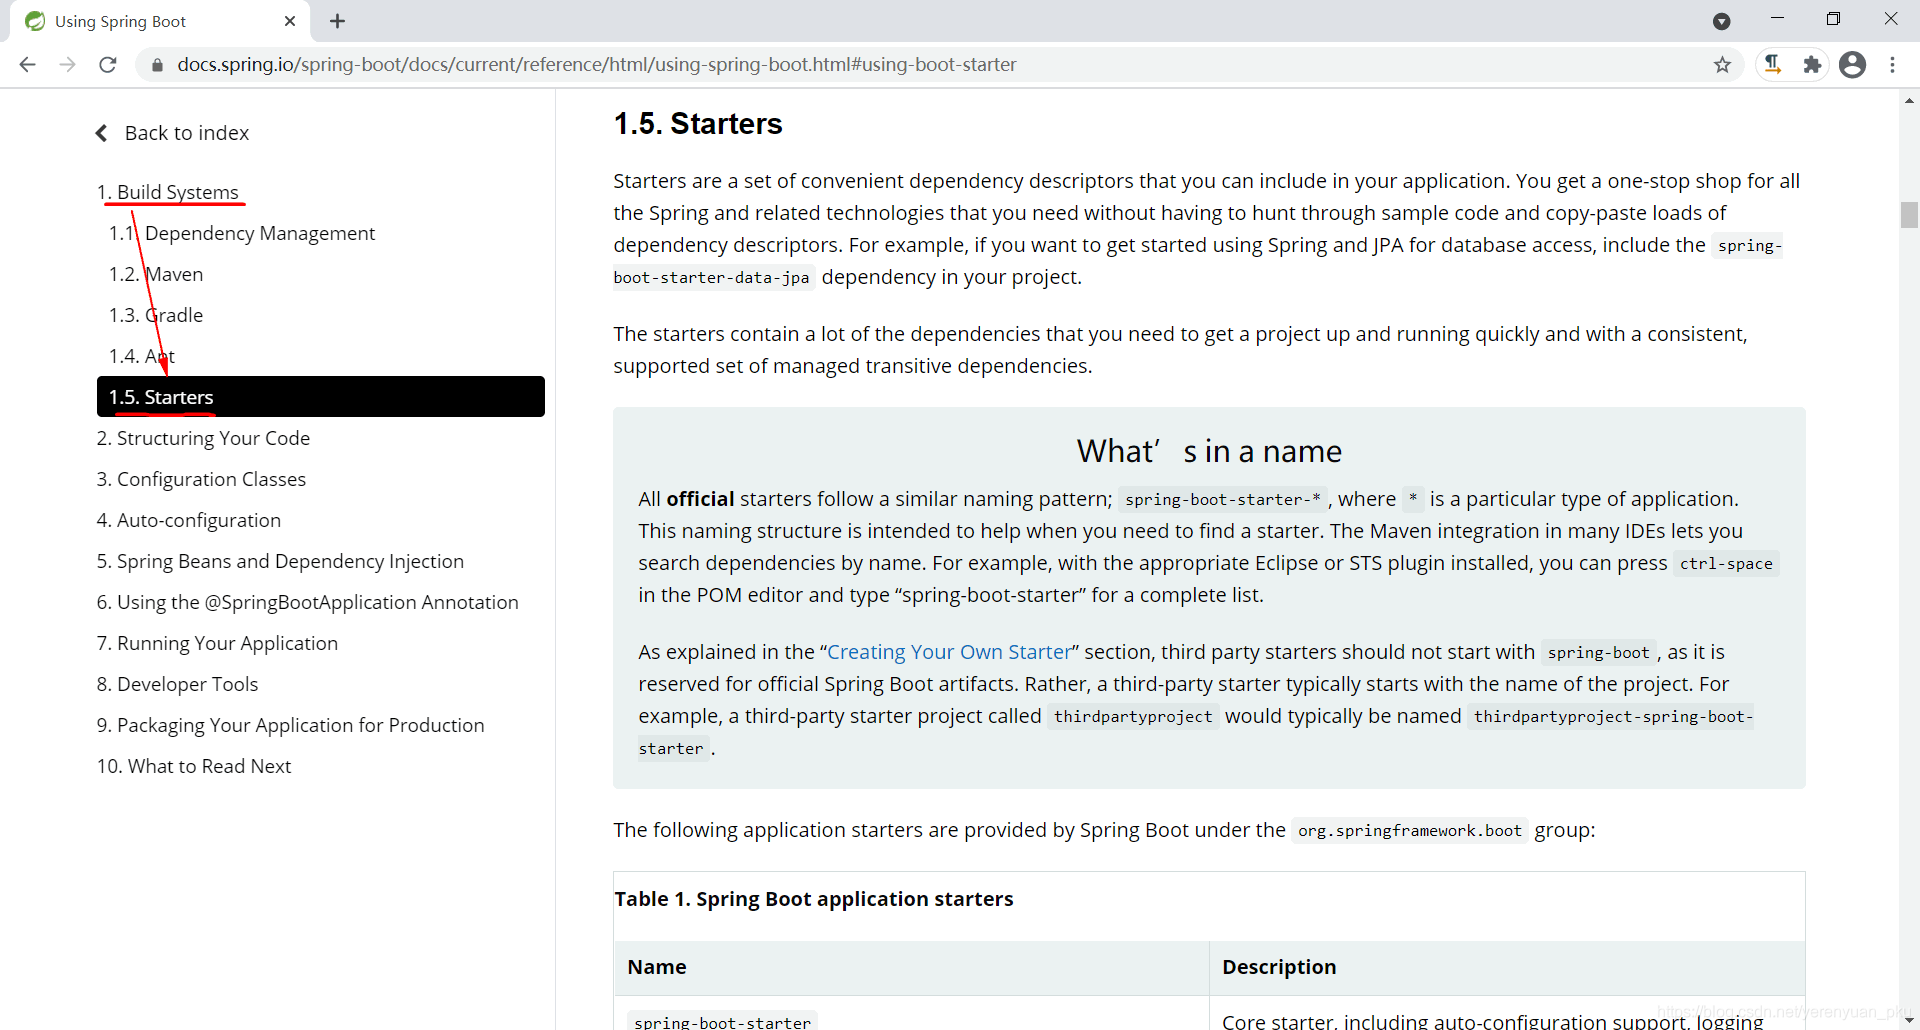Viewport: 1920px width, 1030px height.
Task: Click the scrollbar down arrow
Action: 1909,1020
